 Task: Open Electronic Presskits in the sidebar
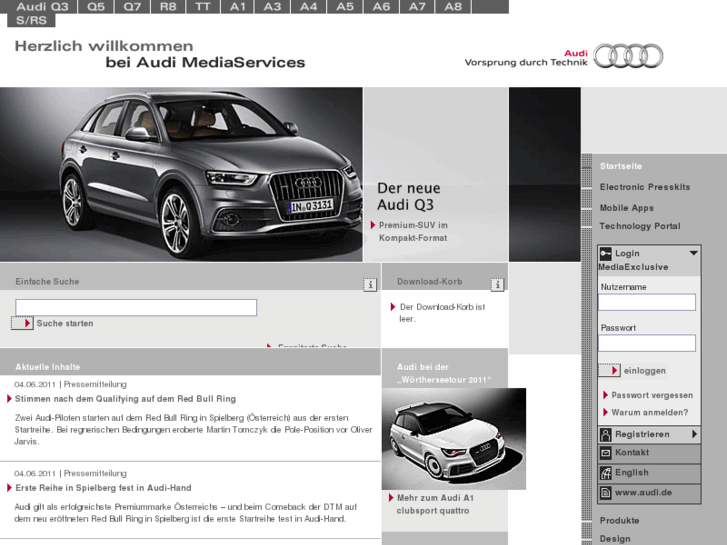(x=645, y=187)
